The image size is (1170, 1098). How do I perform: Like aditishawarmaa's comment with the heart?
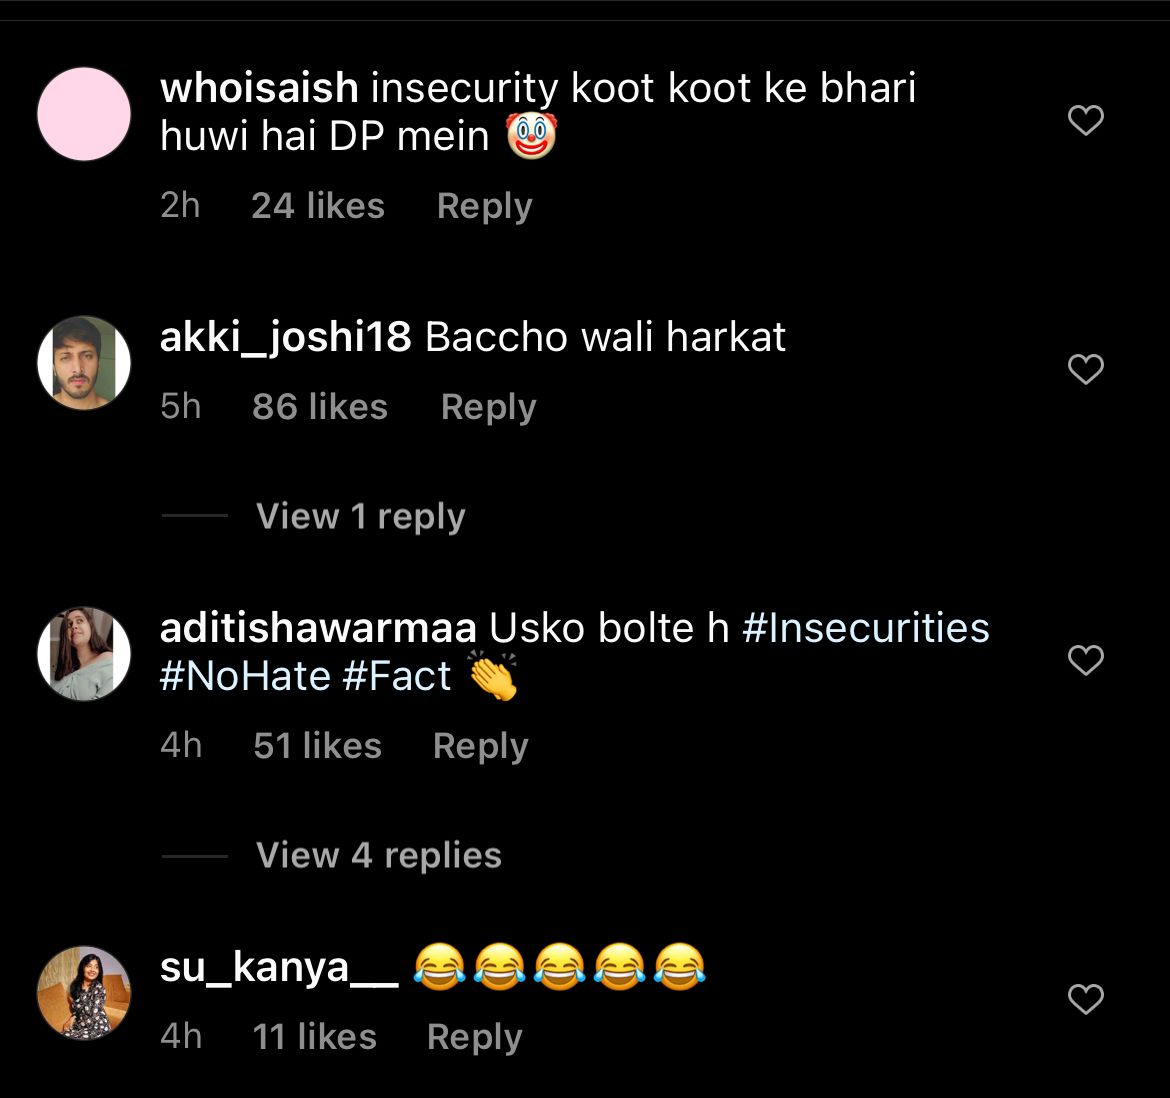tap(1085, 661)
